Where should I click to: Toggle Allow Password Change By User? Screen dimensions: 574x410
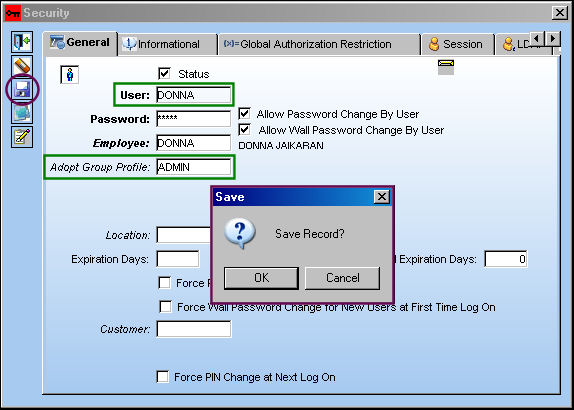[x=245, y=114]
